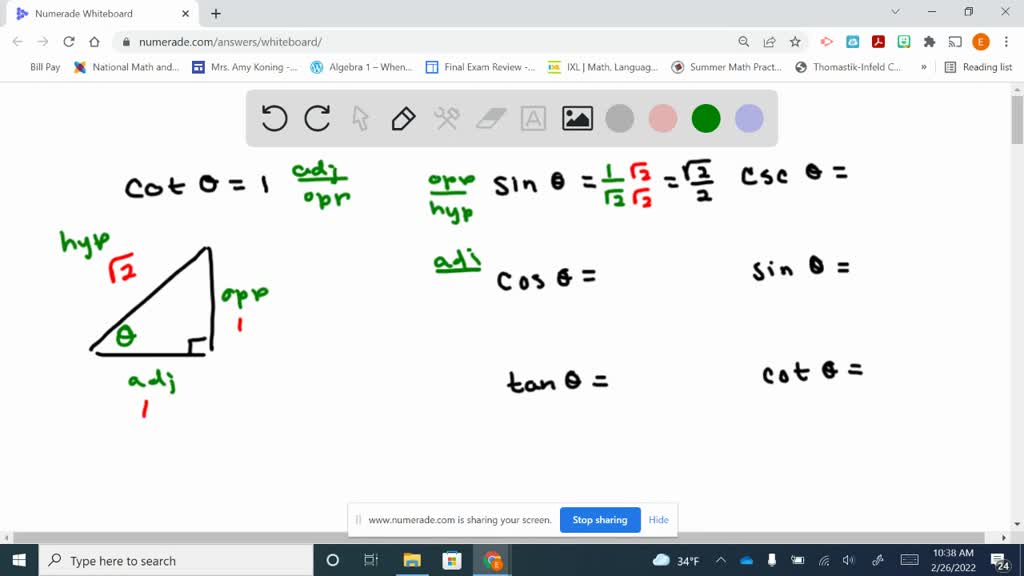
Task: Select the cursor pointer tool
Action: 359,118
